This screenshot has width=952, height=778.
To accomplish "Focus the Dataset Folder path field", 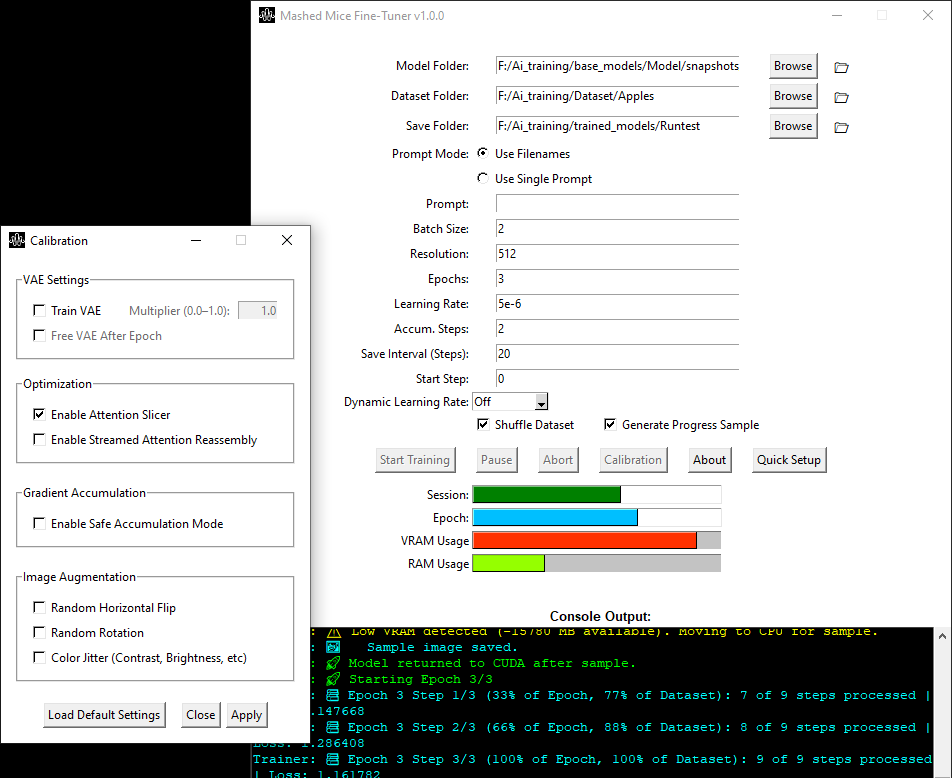I will click(x=617, y=96).
